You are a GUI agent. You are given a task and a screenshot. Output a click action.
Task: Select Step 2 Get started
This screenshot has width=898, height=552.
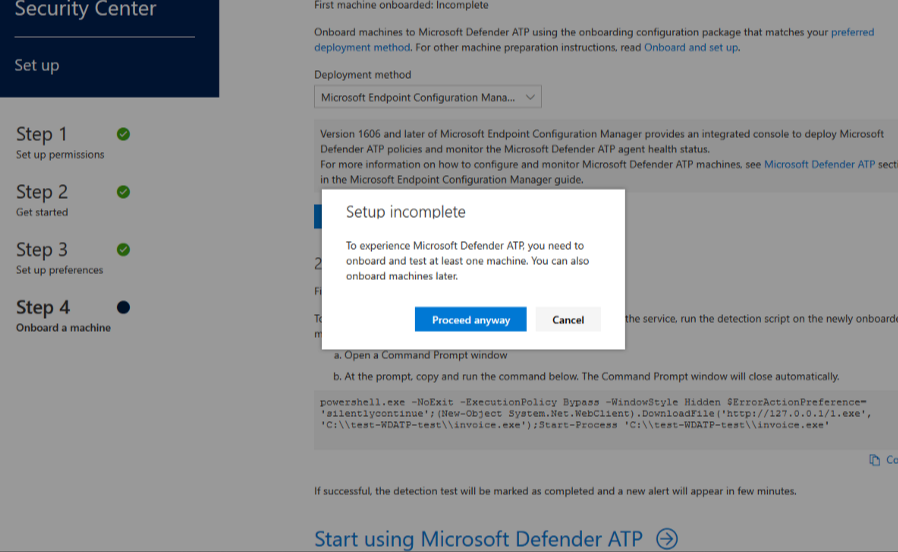(42, 199)
